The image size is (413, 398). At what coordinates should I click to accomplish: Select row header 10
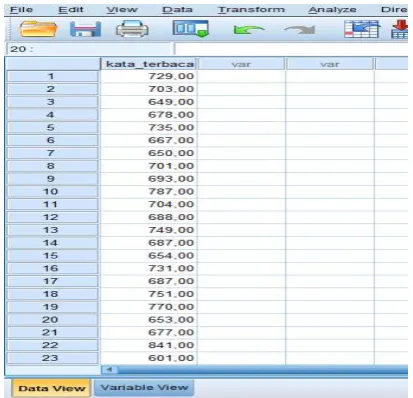pos(52,192)
